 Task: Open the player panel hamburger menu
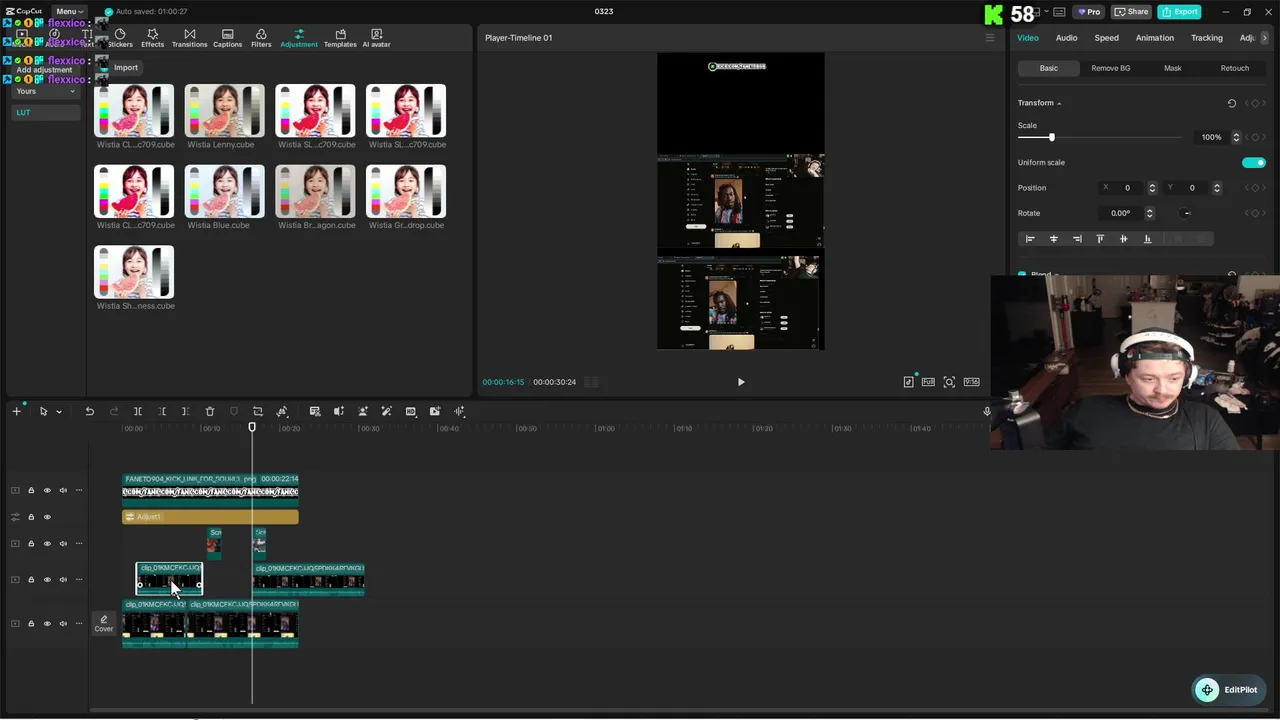click(x=990, y=38)
